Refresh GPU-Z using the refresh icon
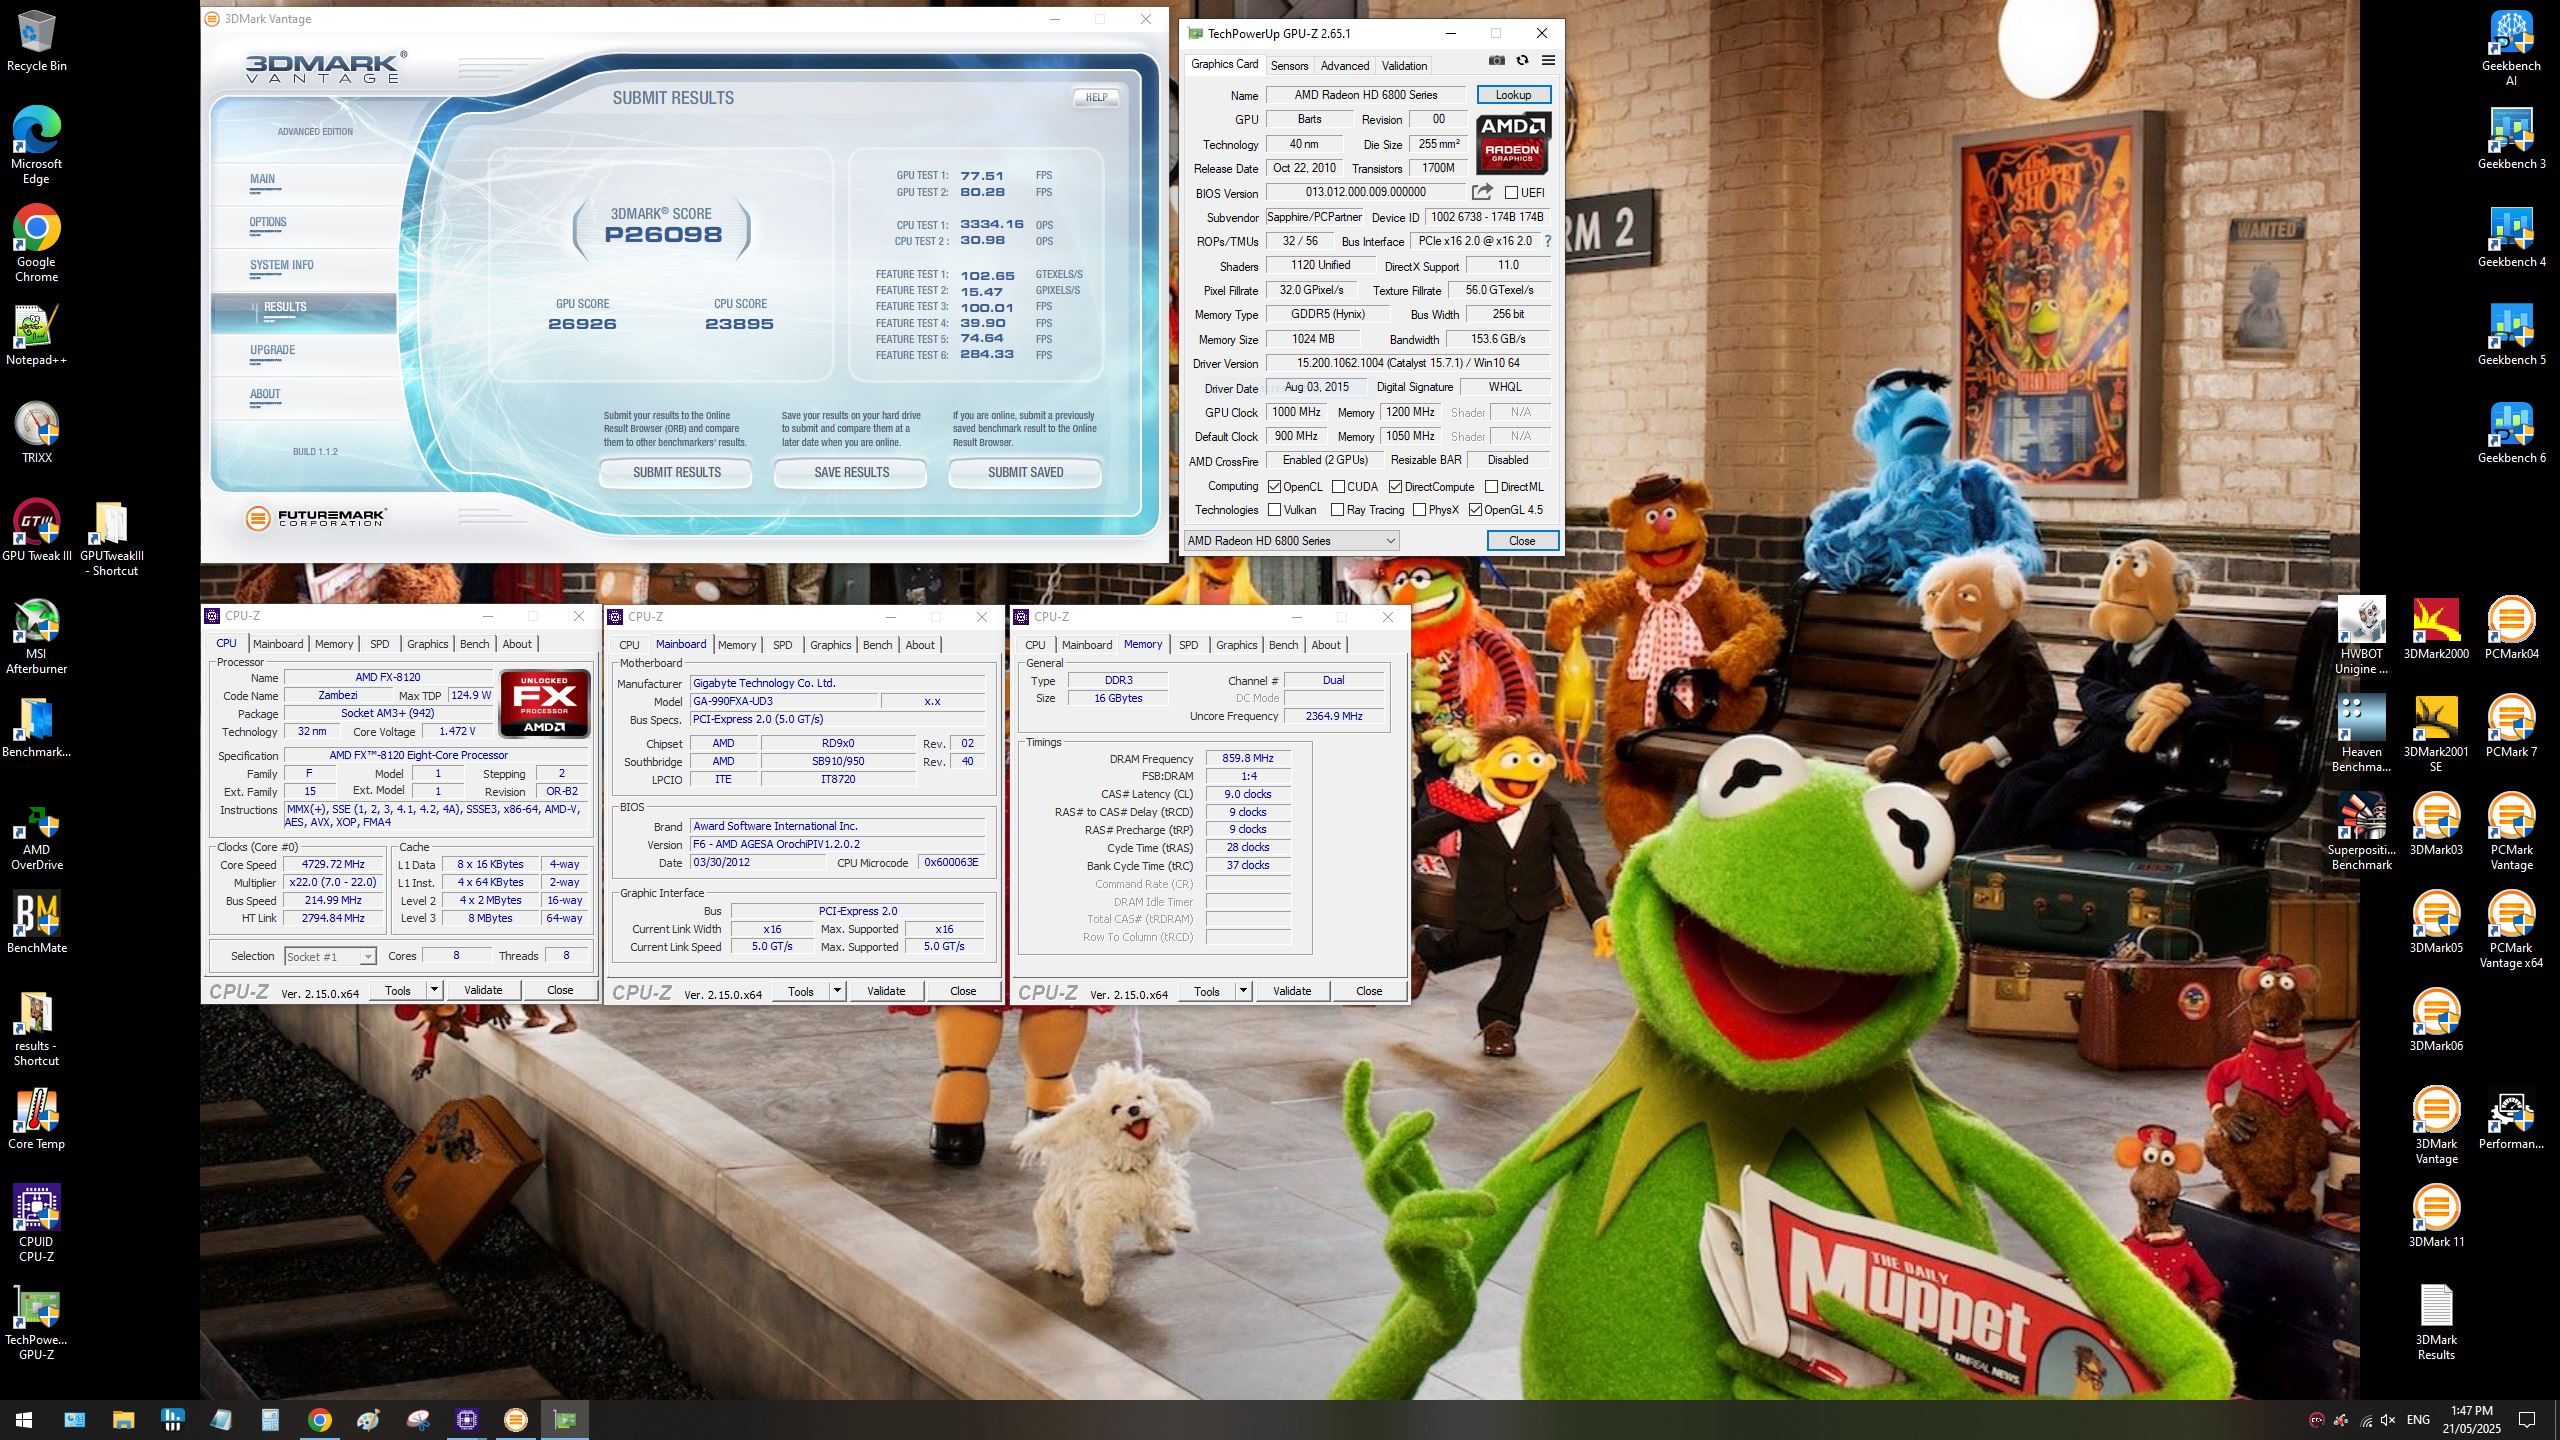The height and width of the screenshot is (1440, 2560). (1522, 61)
